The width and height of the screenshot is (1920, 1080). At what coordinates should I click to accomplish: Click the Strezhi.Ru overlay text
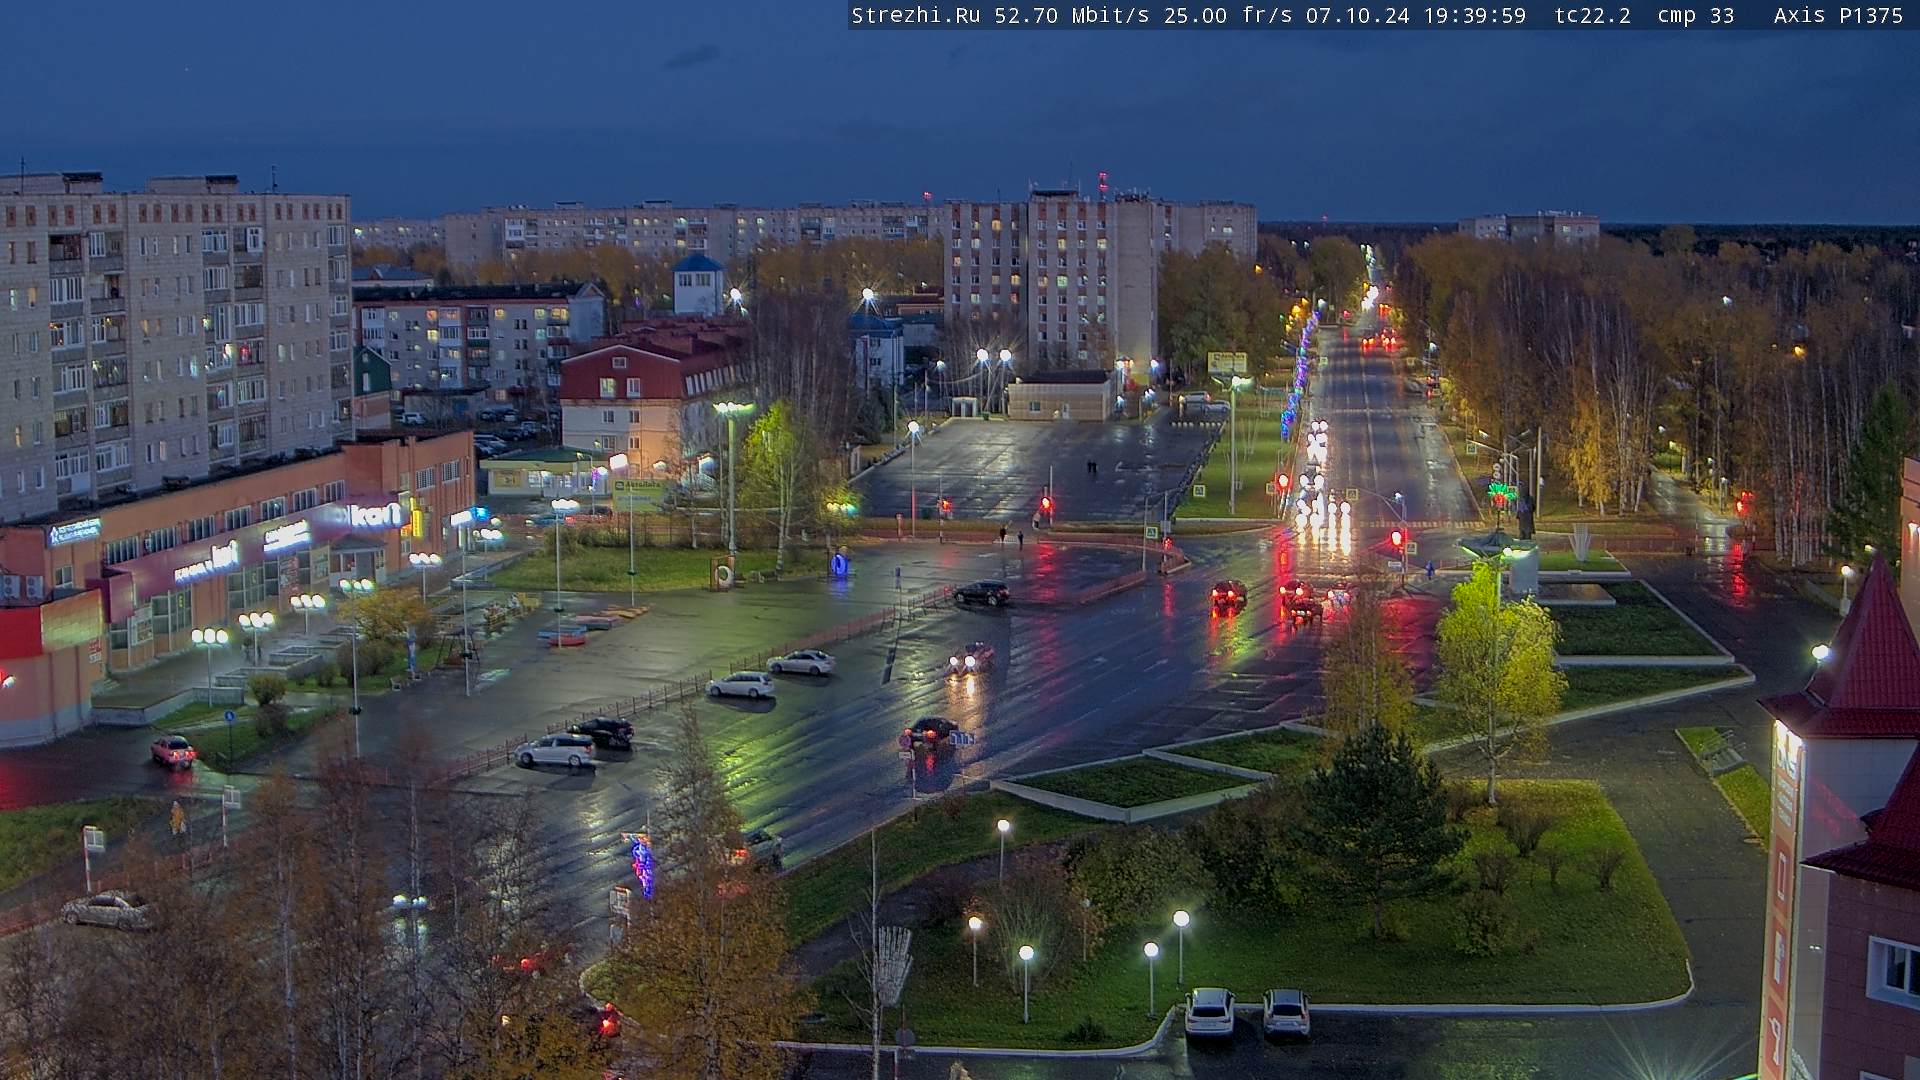915,15
